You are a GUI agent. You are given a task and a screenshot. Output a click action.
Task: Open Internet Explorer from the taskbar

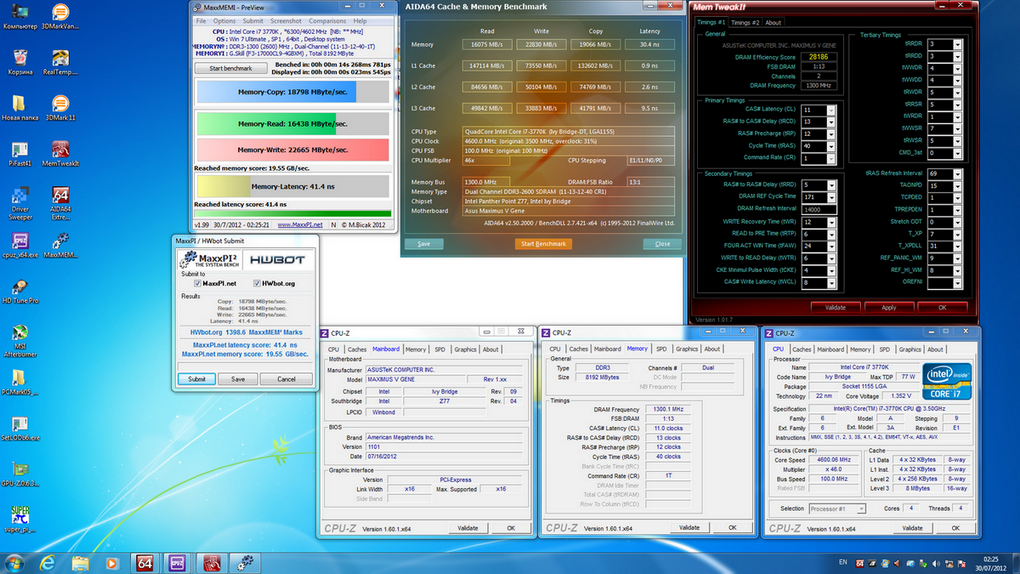[x=47, y=563]
